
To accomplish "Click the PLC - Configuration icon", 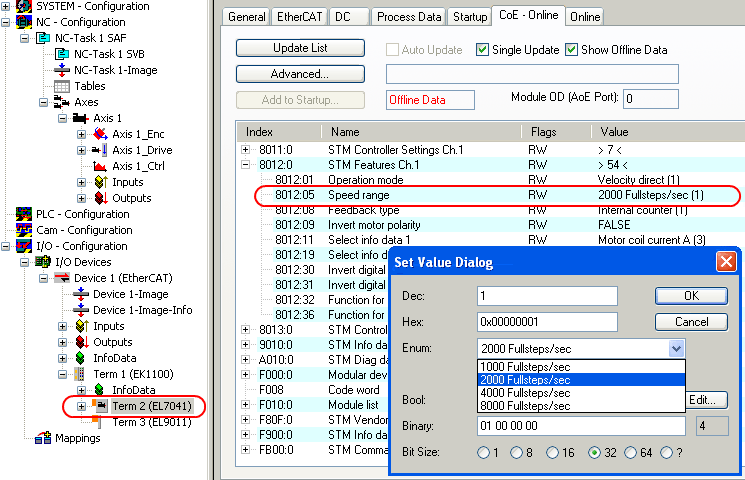I will (x=24, y=214).
